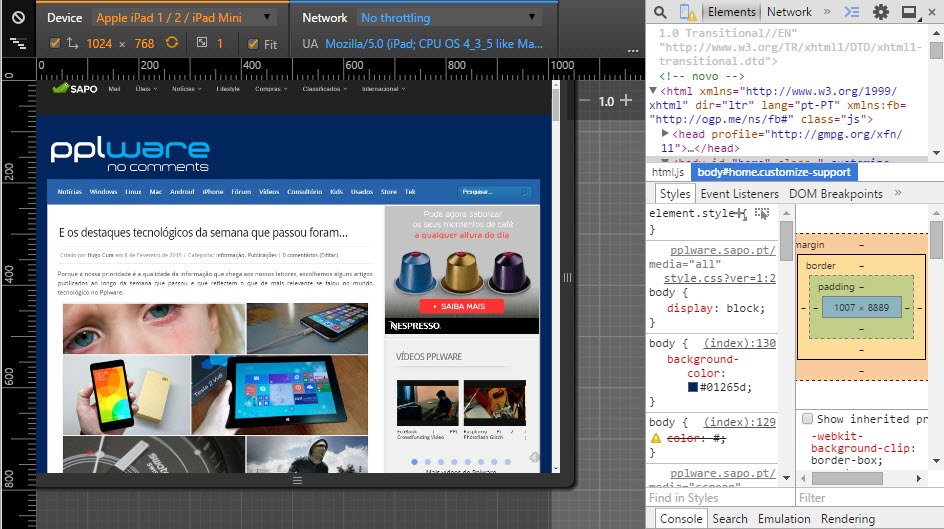Change DevTools dock side icon
The image size is (944, 529).
click(910, 12)
